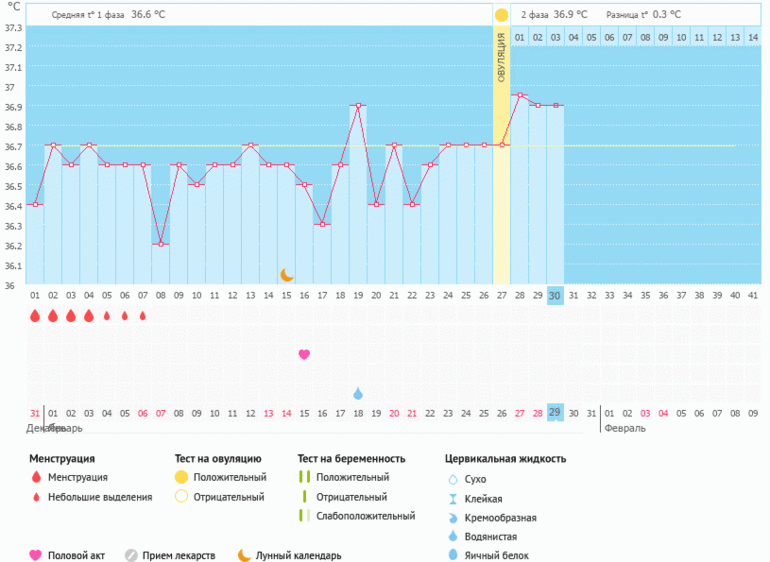Click the yellow ovulation circle above the chart

[501, 15]
